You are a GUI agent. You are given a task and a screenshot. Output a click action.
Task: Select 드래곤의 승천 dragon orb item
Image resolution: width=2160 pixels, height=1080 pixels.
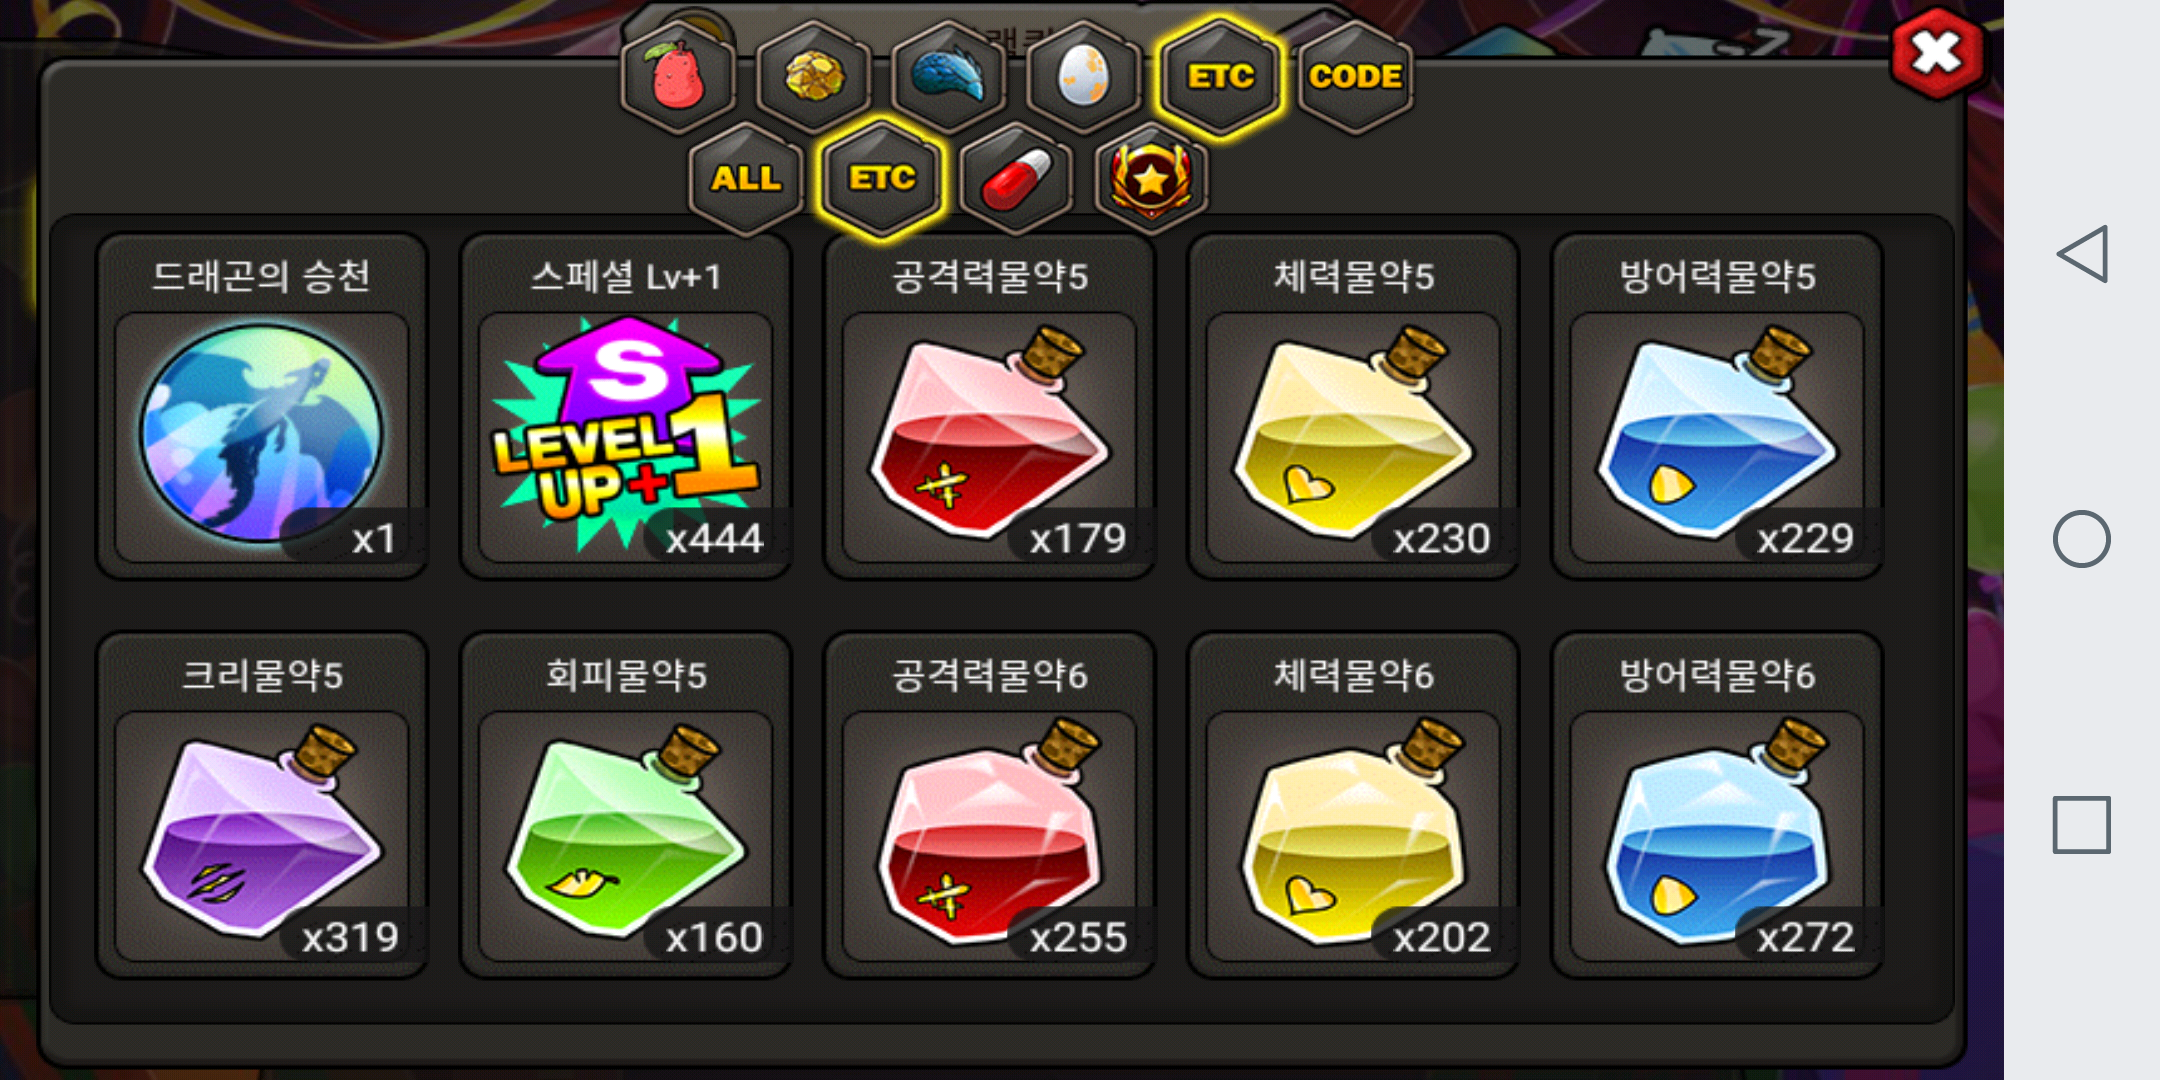[x=262, y=407]
